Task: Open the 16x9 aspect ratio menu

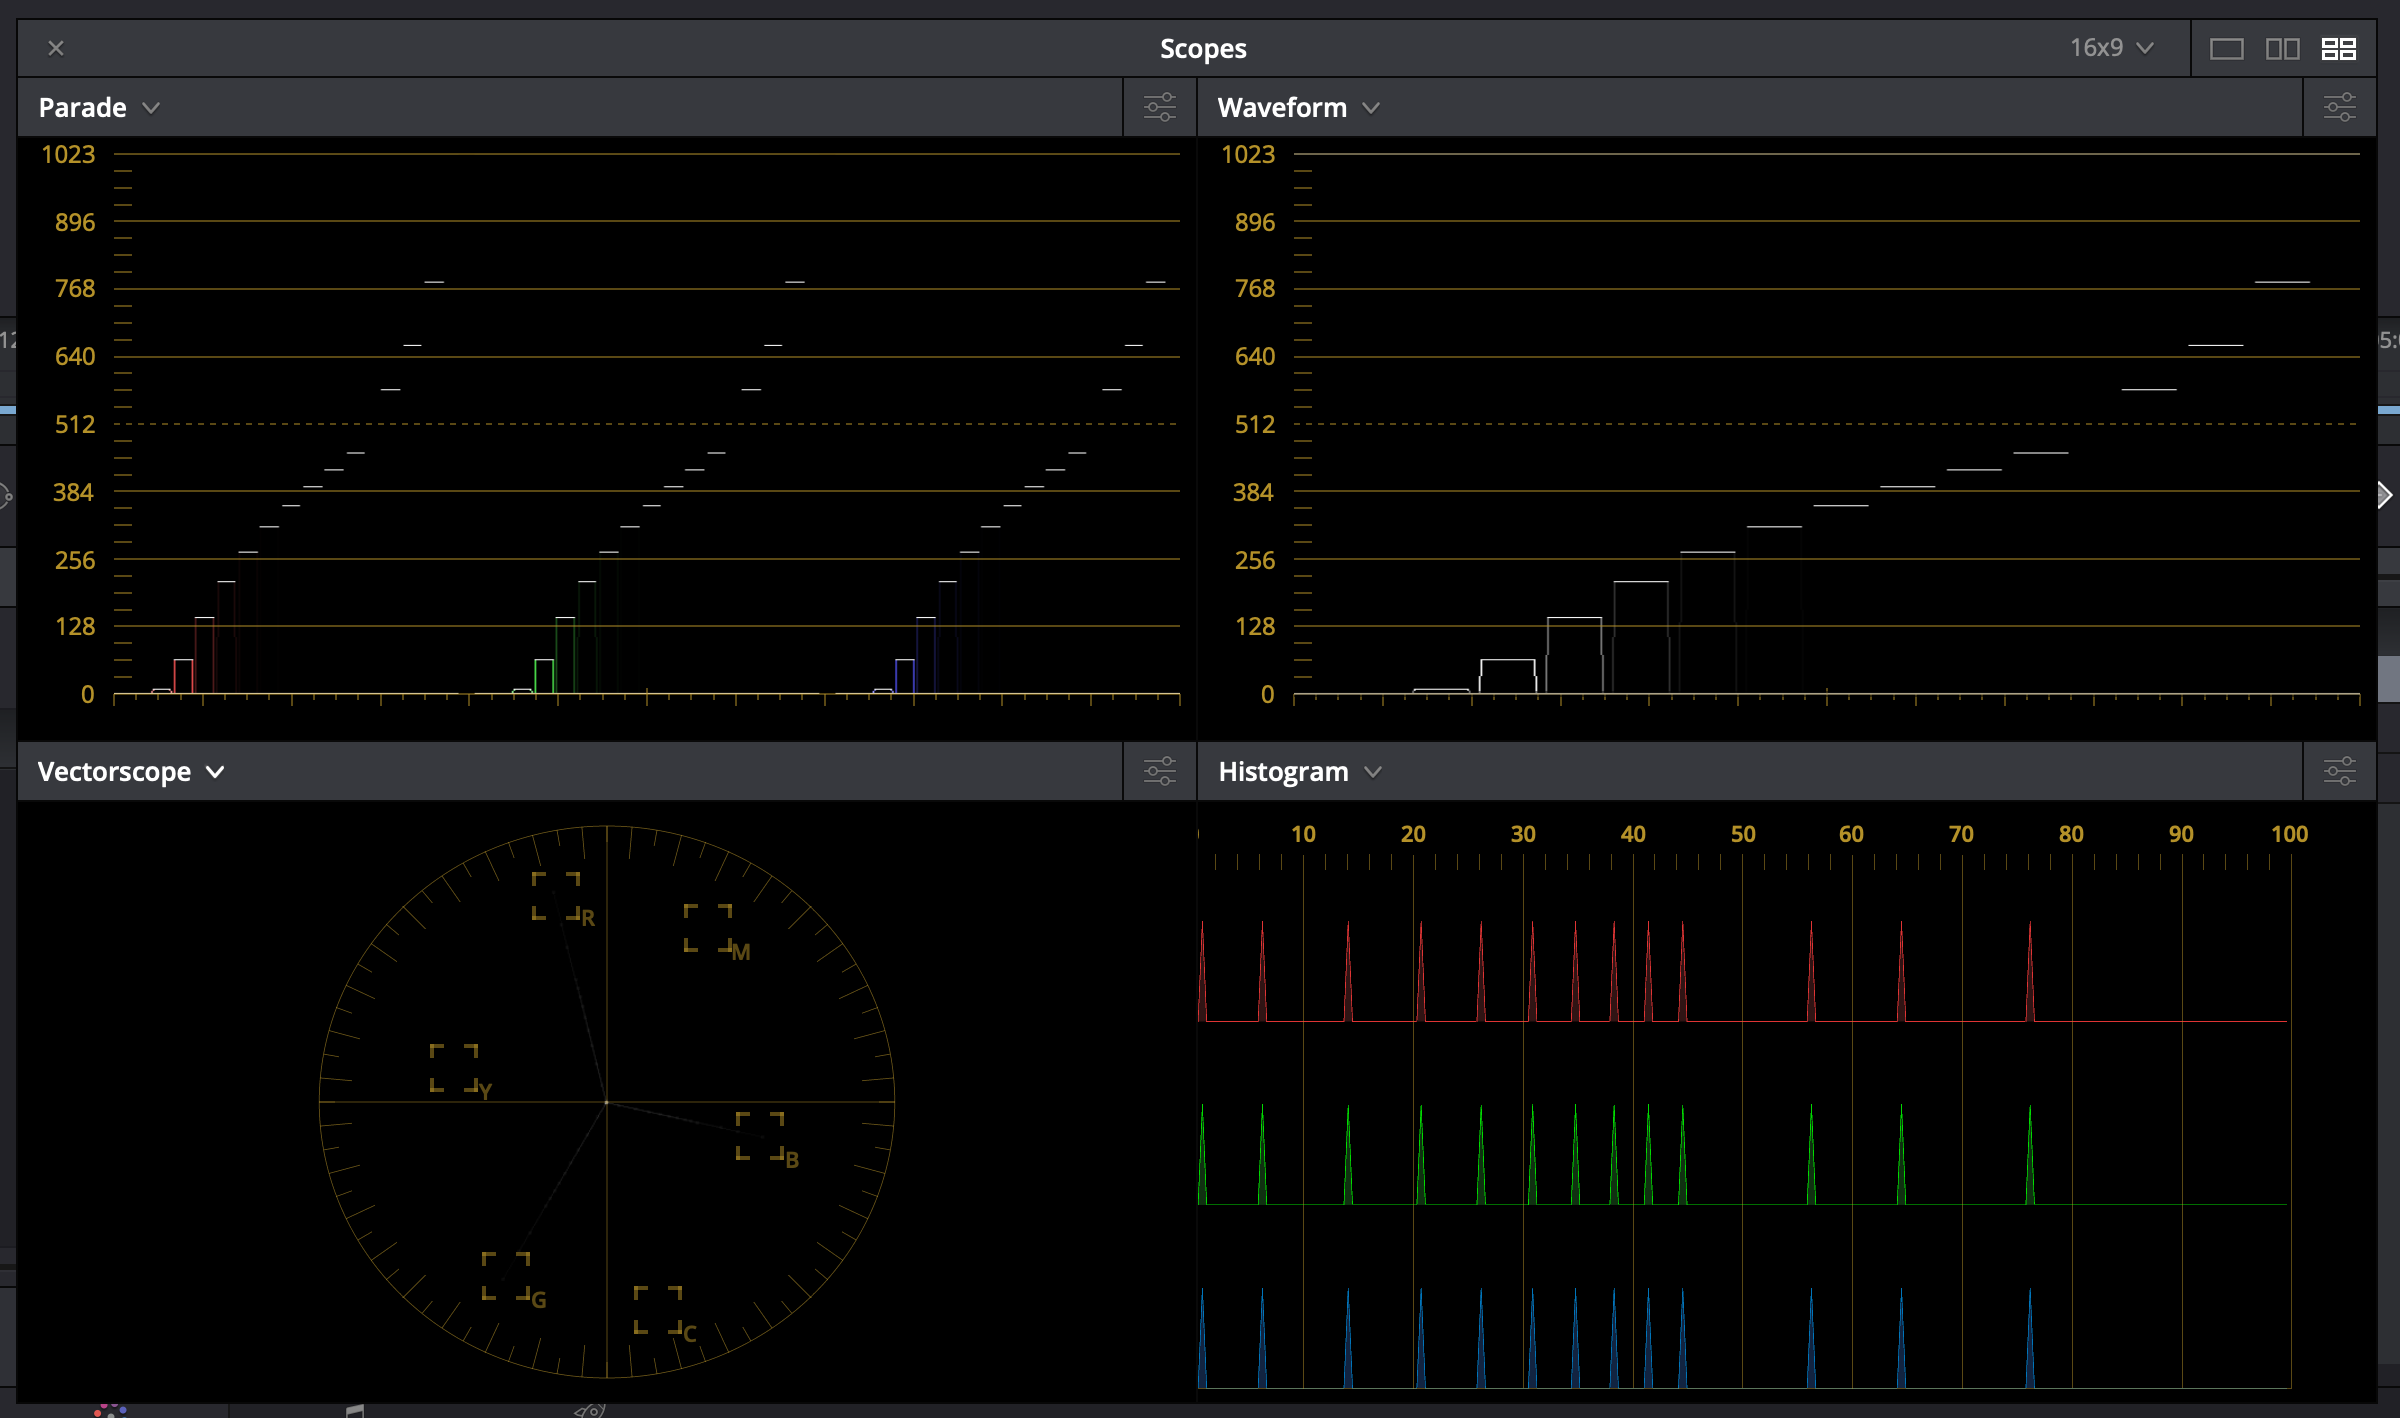Action: [2110, 48]
